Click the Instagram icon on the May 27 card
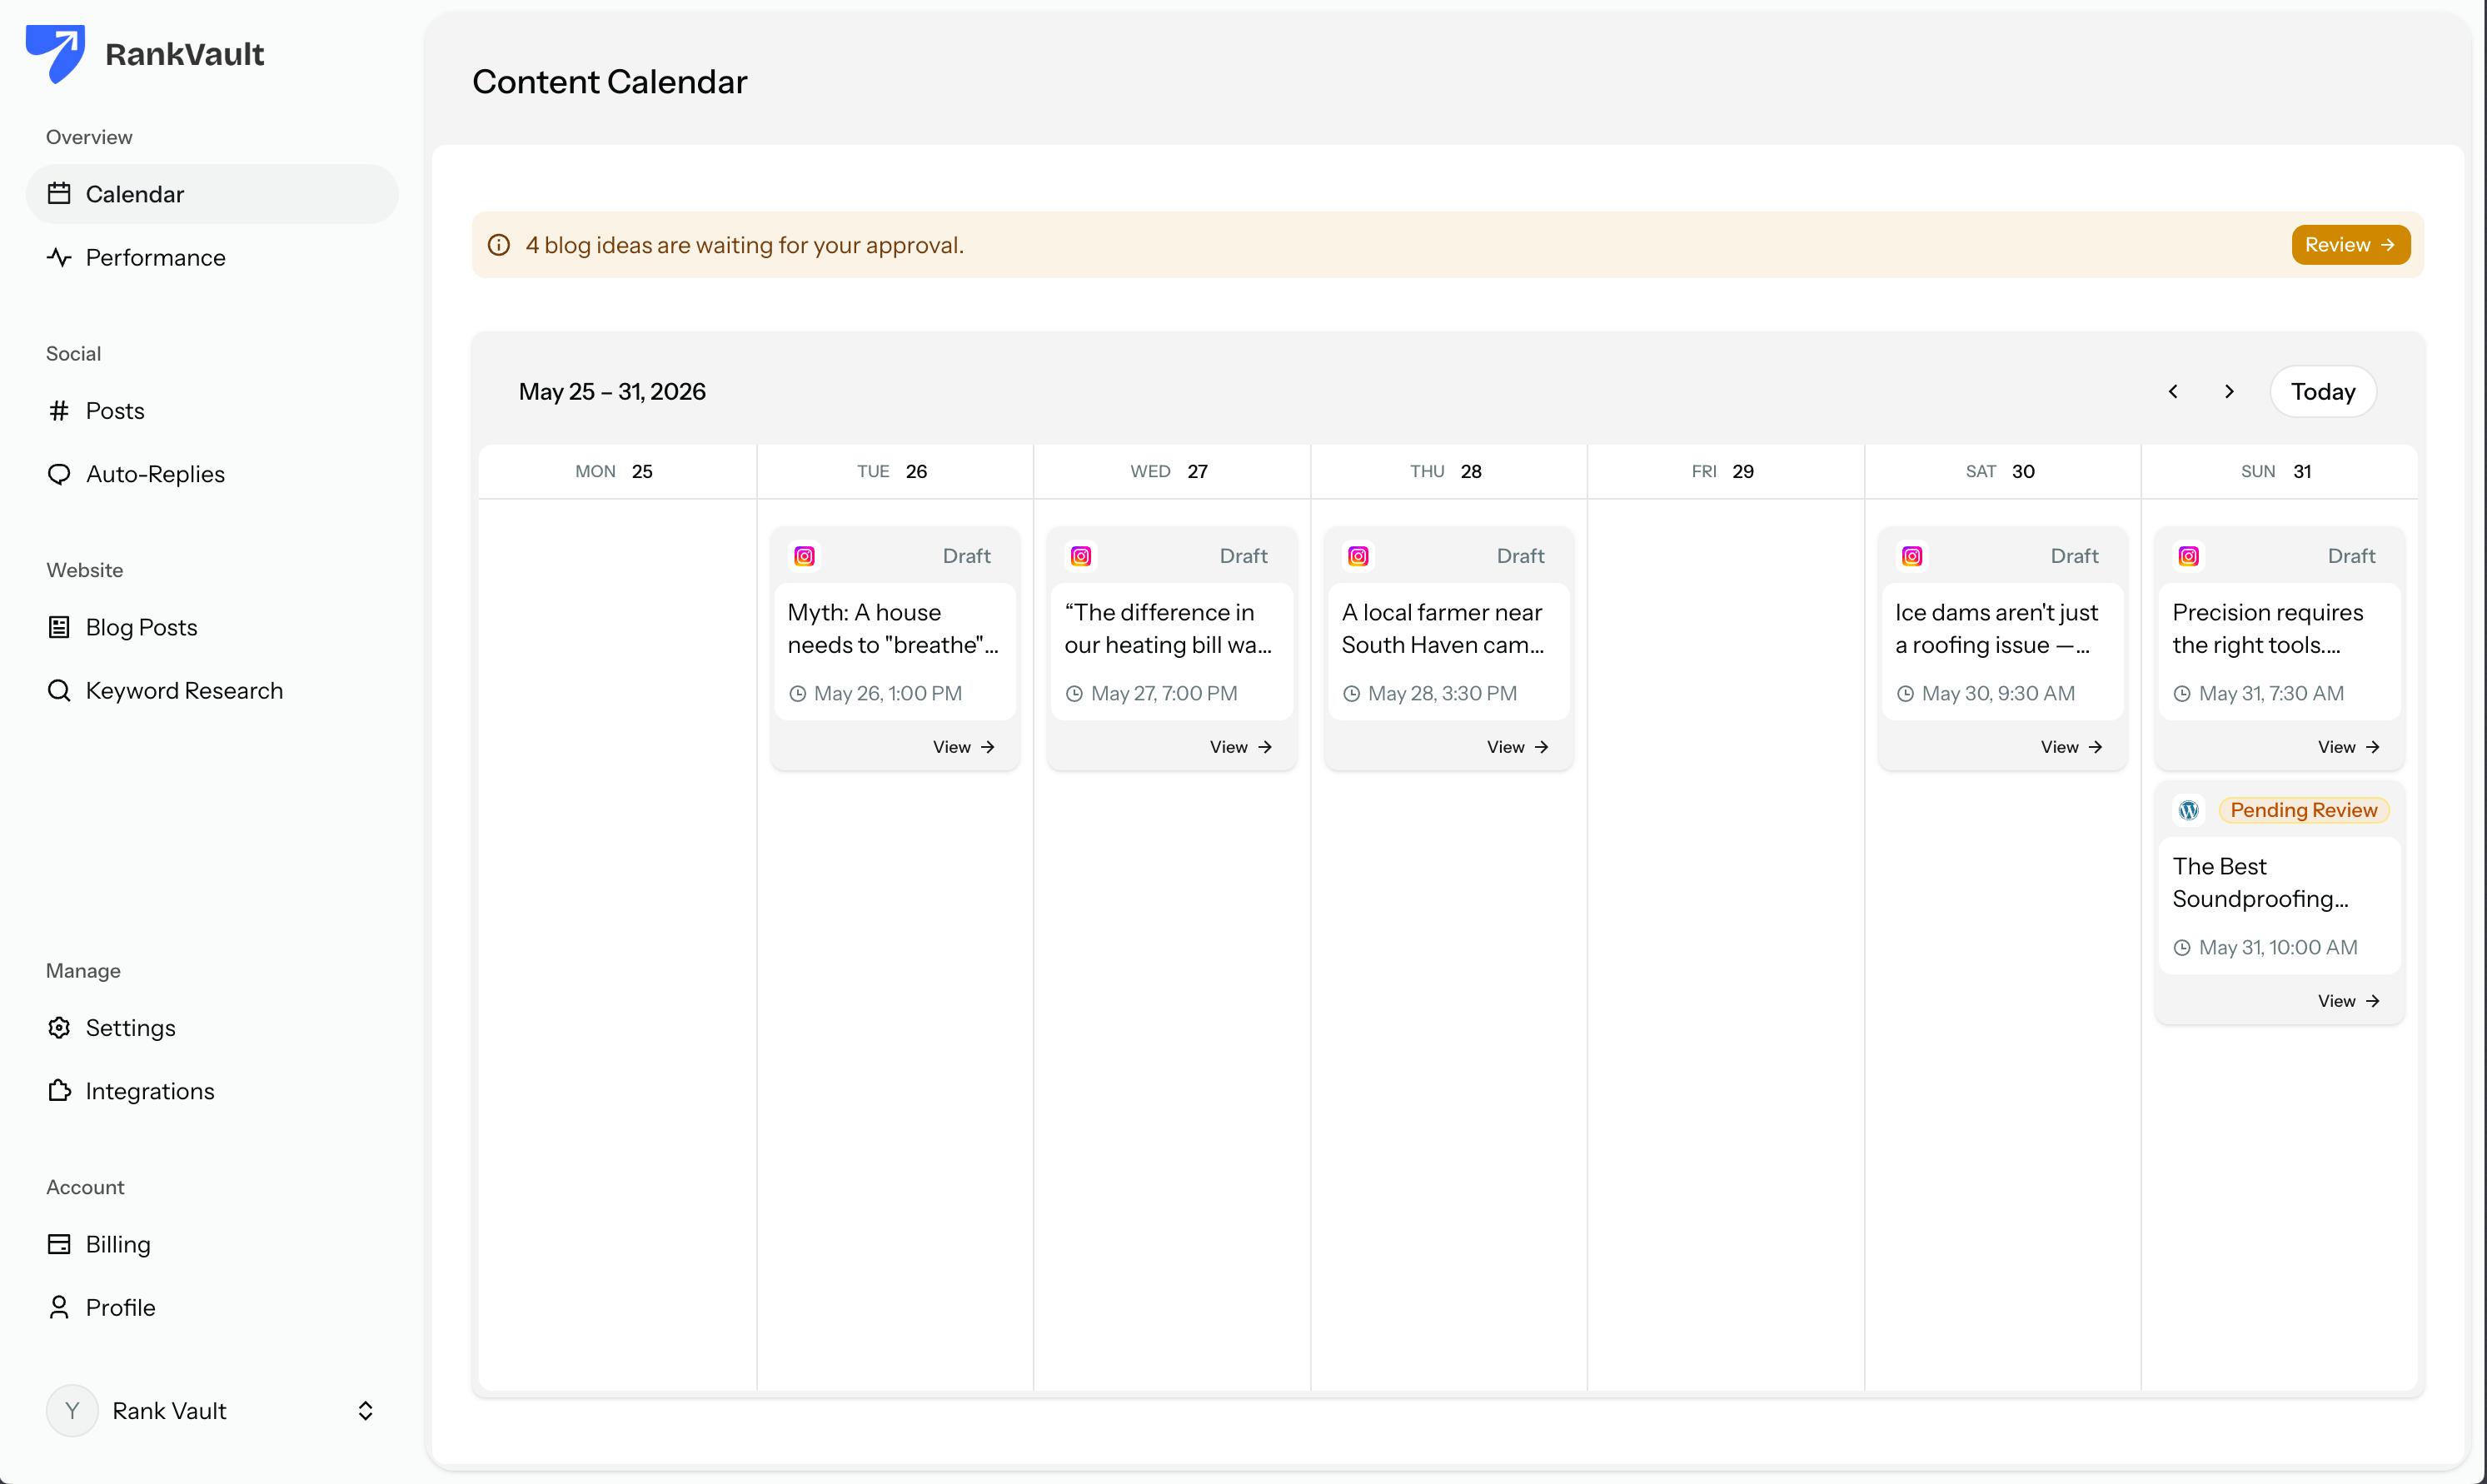This screenshot has width=2487, height=1484. (1081, 556)
